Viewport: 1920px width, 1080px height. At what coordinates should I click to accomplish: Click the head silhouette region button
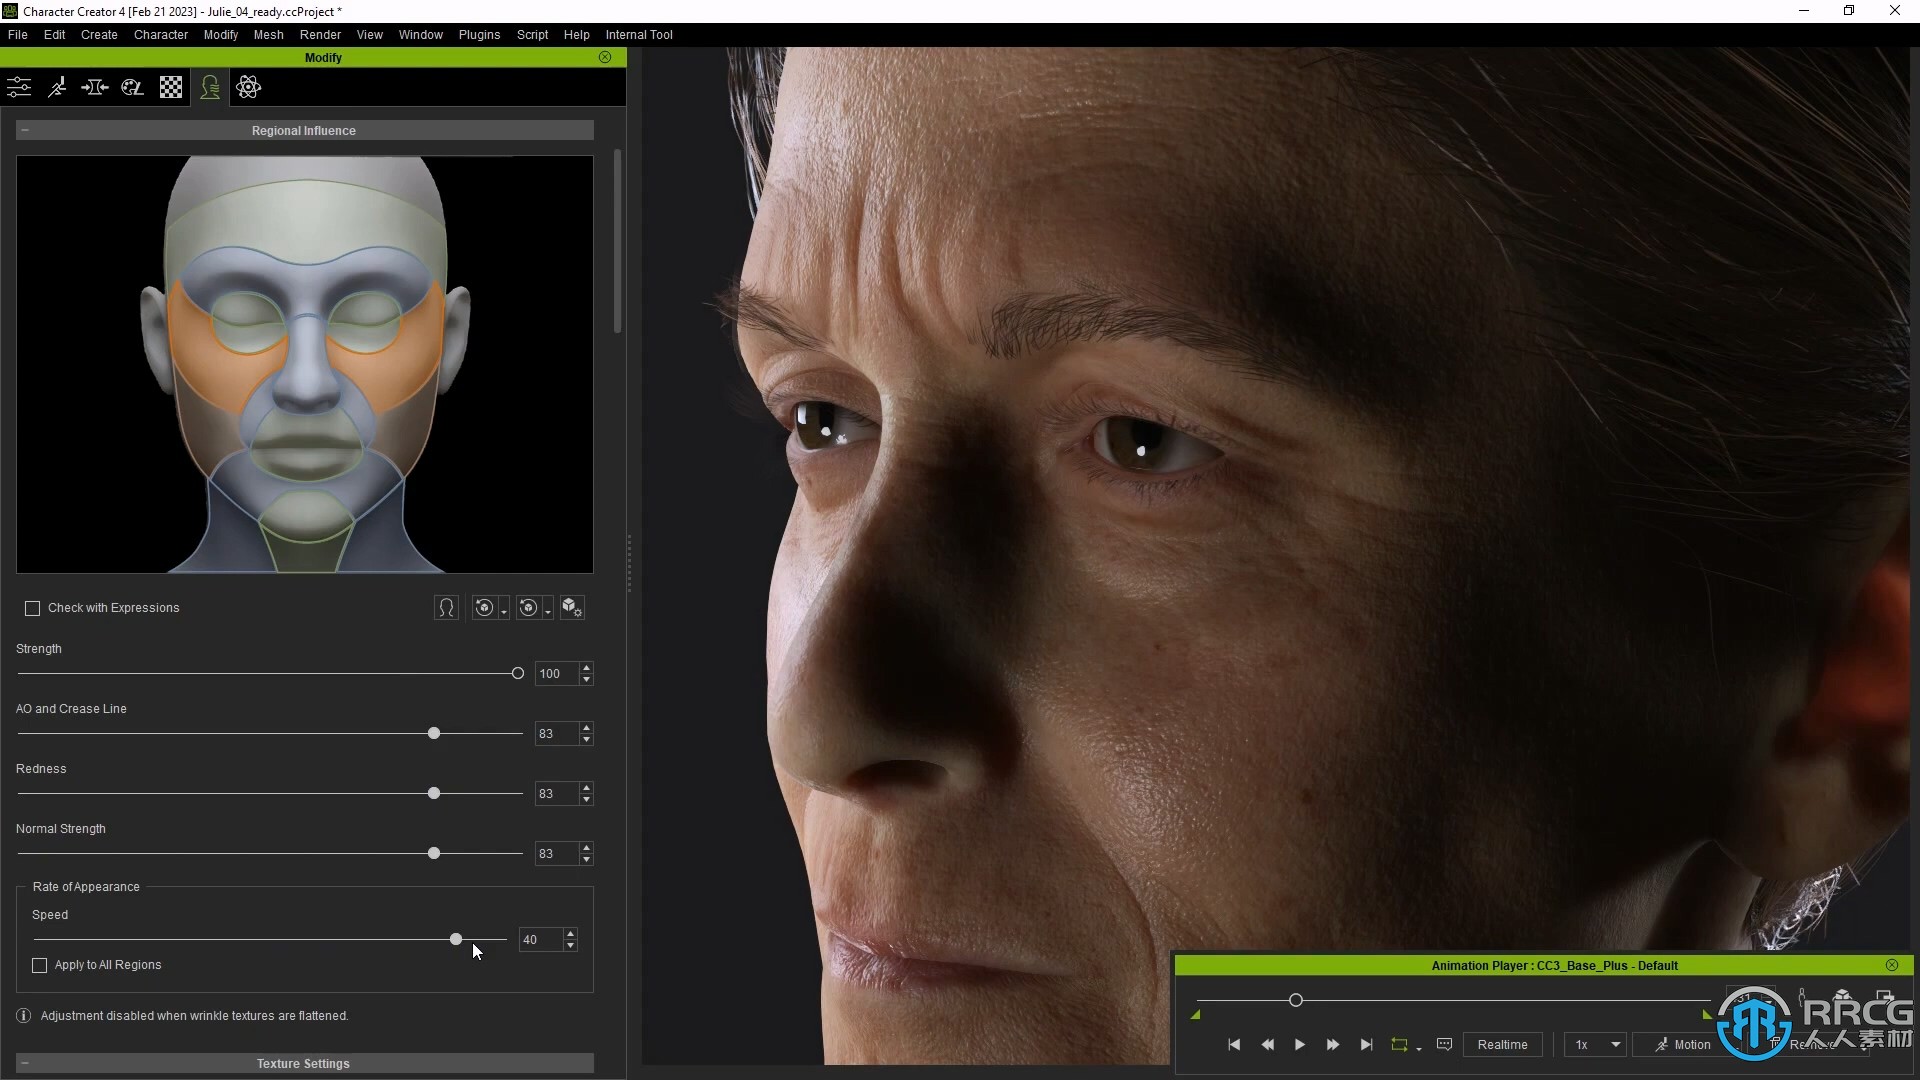tap(446, 608)
